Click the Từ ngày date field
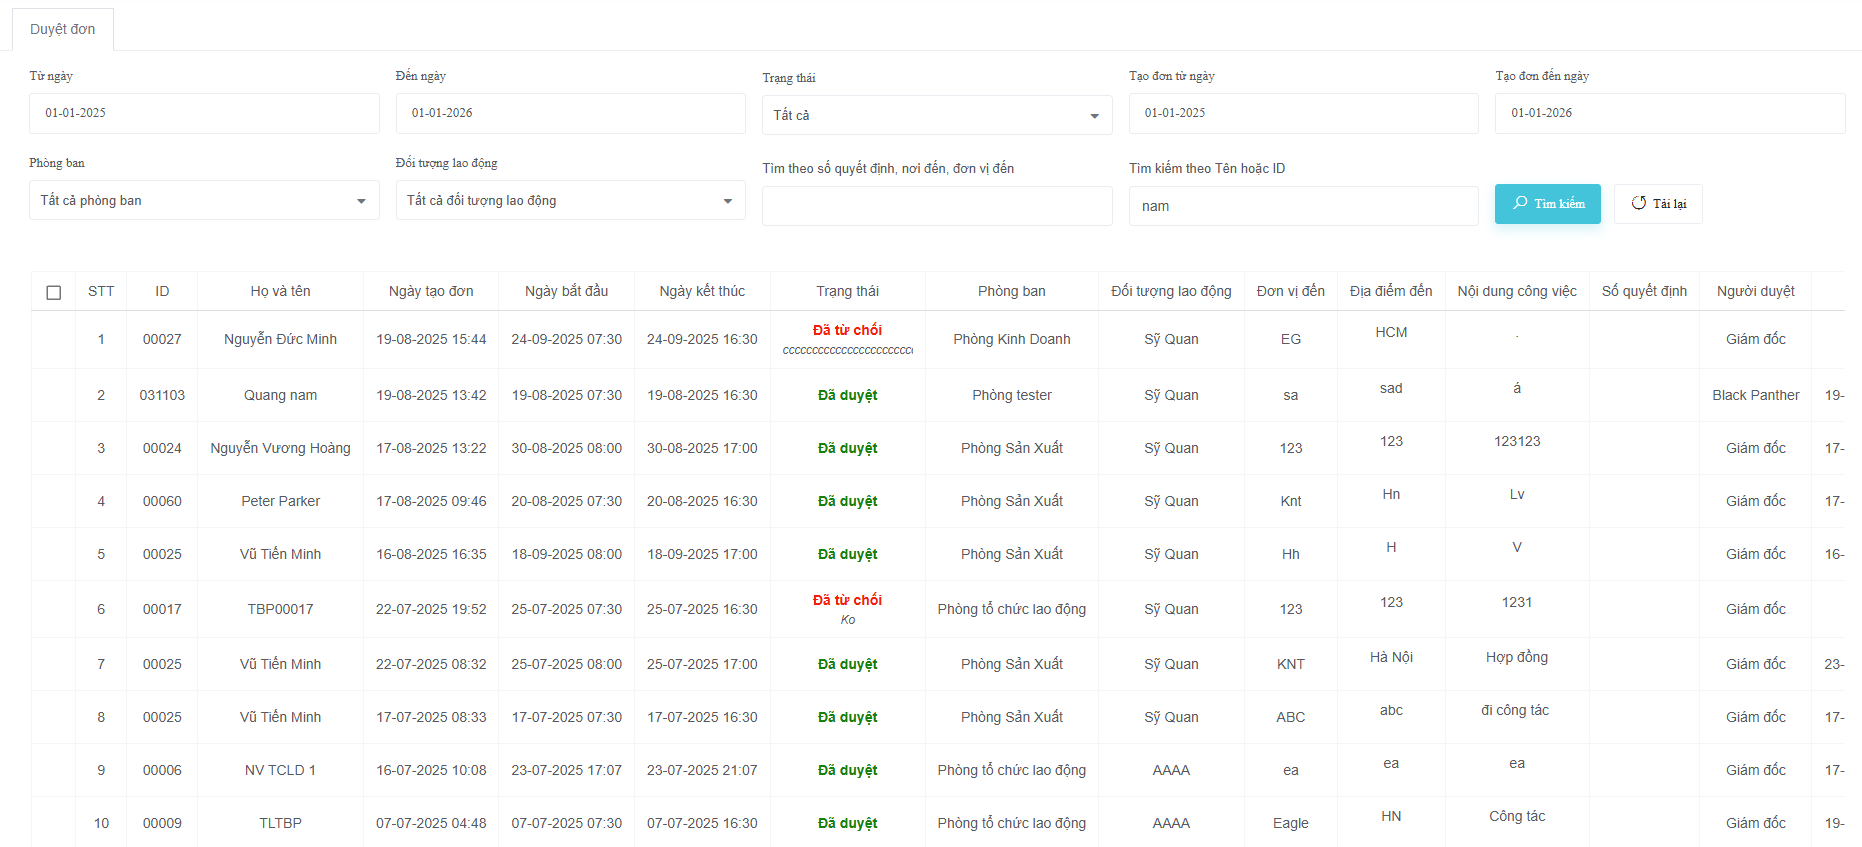Screen dimensions: 1862x847 coord(204,113)
